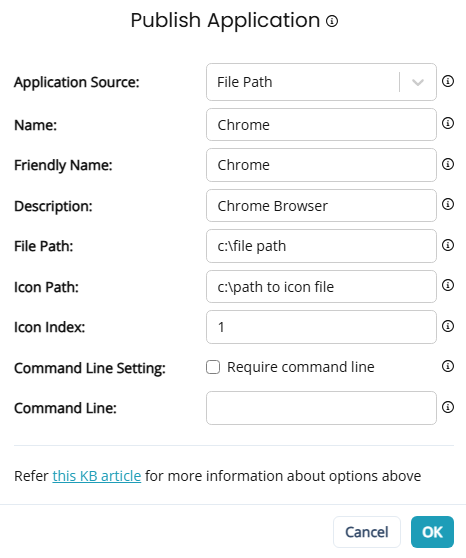Screen dimensions: 466x558
Task: Confirm with the OK button
Action: click(432, 532)
